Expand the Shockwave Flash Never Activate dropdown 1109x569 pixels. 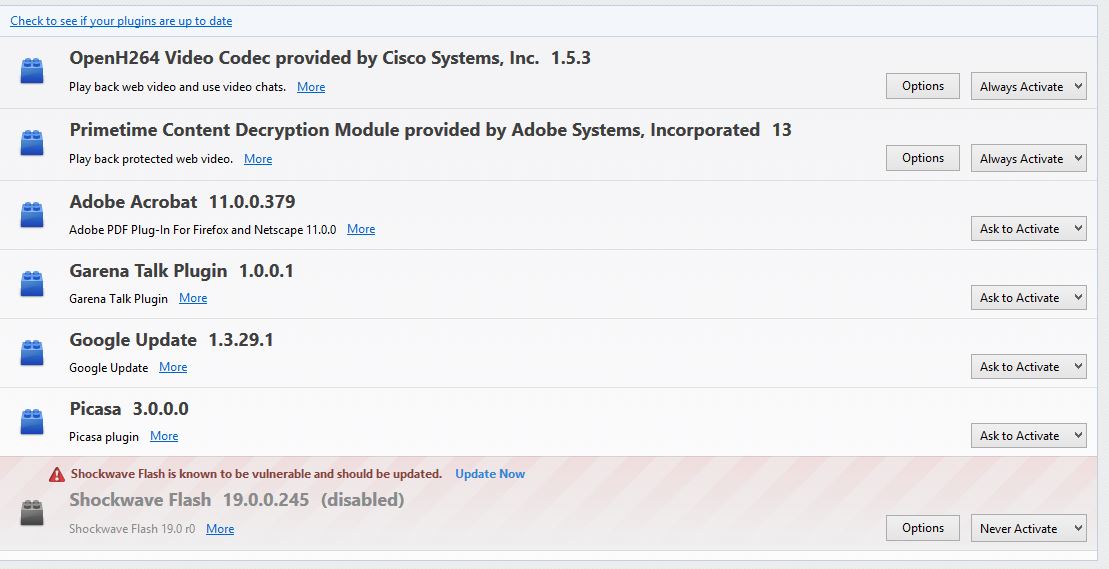coord(1028,528)
